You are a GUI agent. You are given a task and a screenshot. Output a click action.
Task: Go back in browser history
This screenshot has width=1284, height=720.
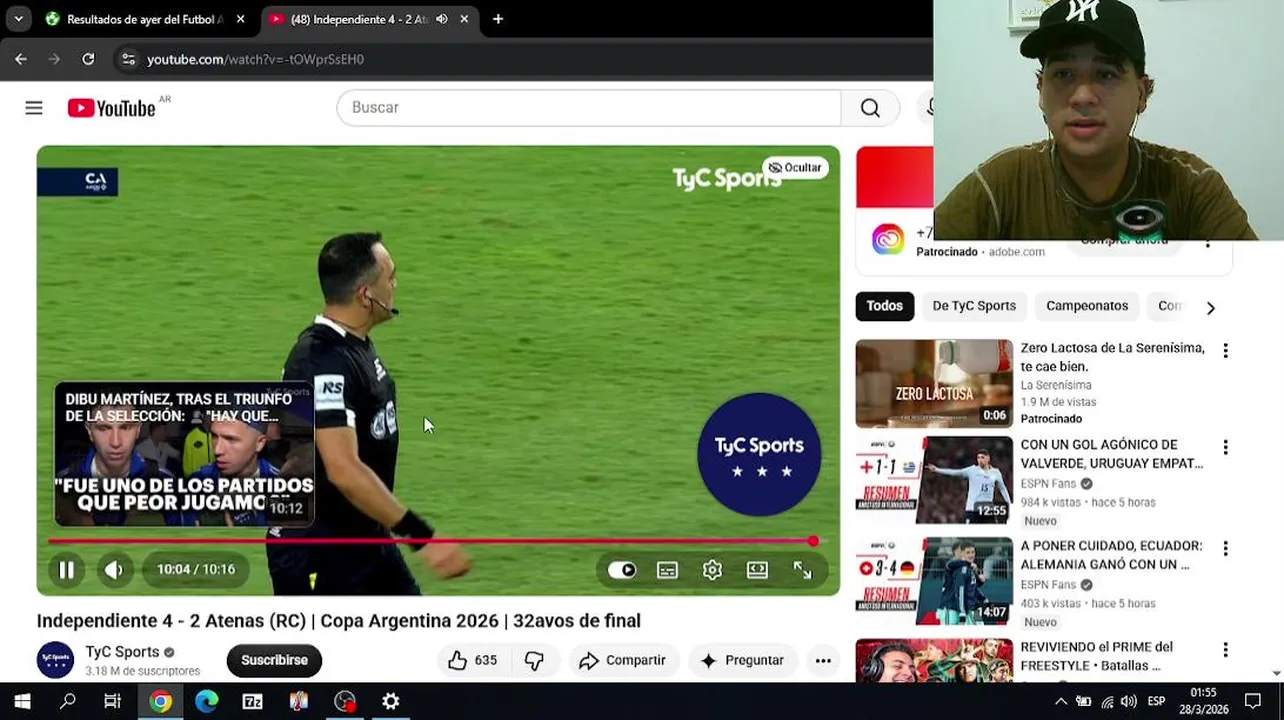pos(21,59)
